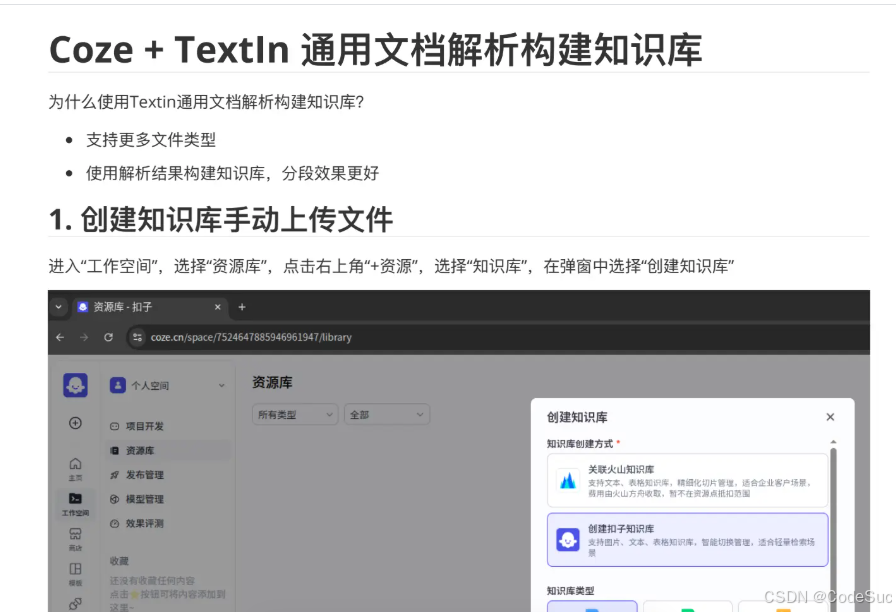This screenshot has height=612, width=896.
Task: Click the bullet 使用解析结果构建知识库，分段效果更好
Action: (x=233, y=173)
